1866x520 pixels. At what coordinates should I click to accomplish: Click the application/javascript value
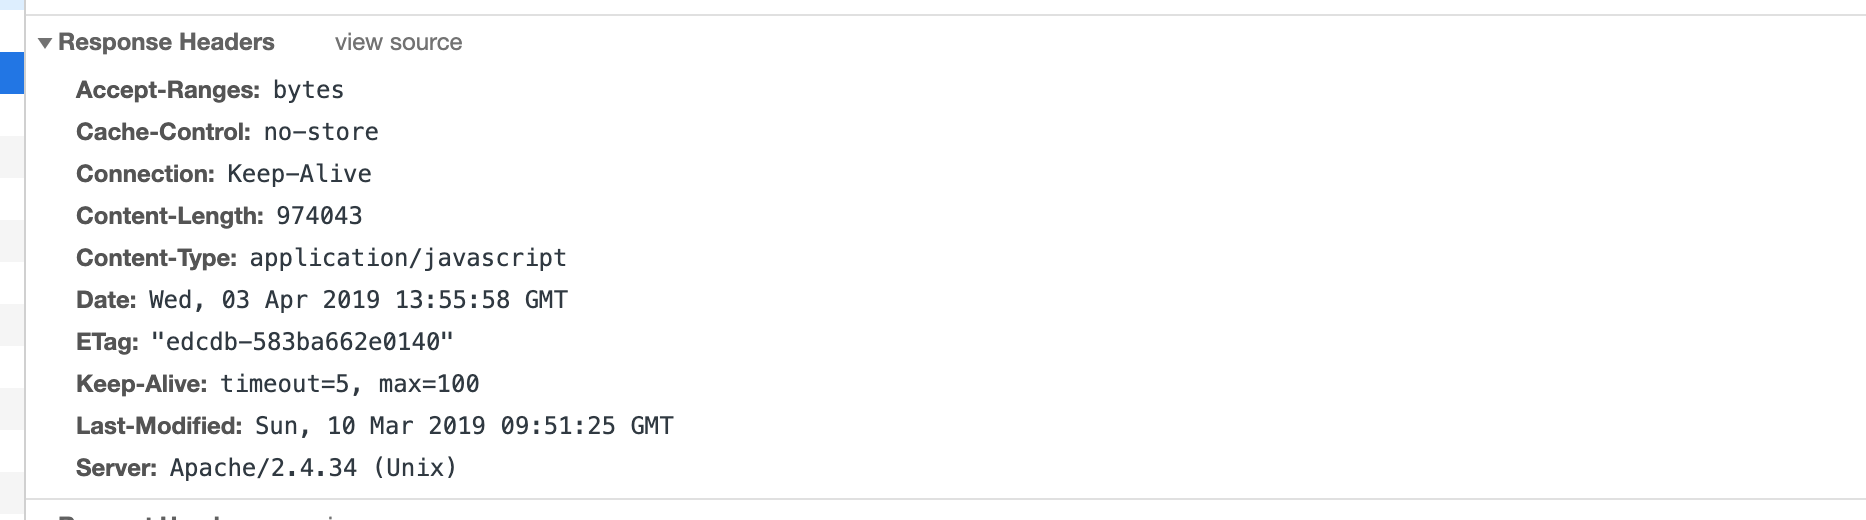(408, 258)
